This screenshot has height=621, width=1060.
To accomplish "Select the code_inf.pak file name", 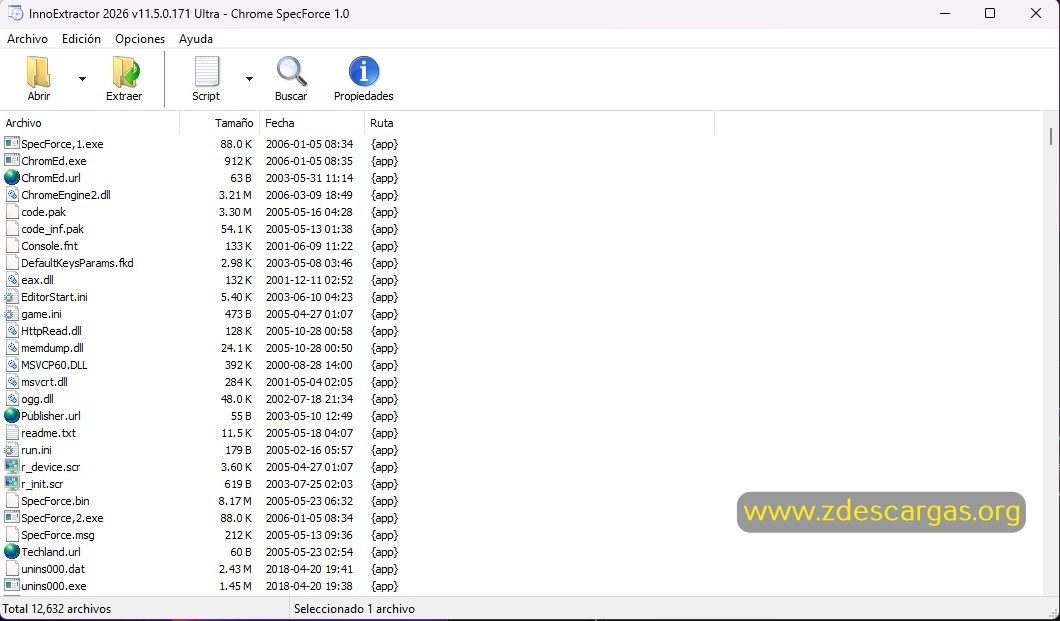I will pyautogui.click(x=52, y=229).
